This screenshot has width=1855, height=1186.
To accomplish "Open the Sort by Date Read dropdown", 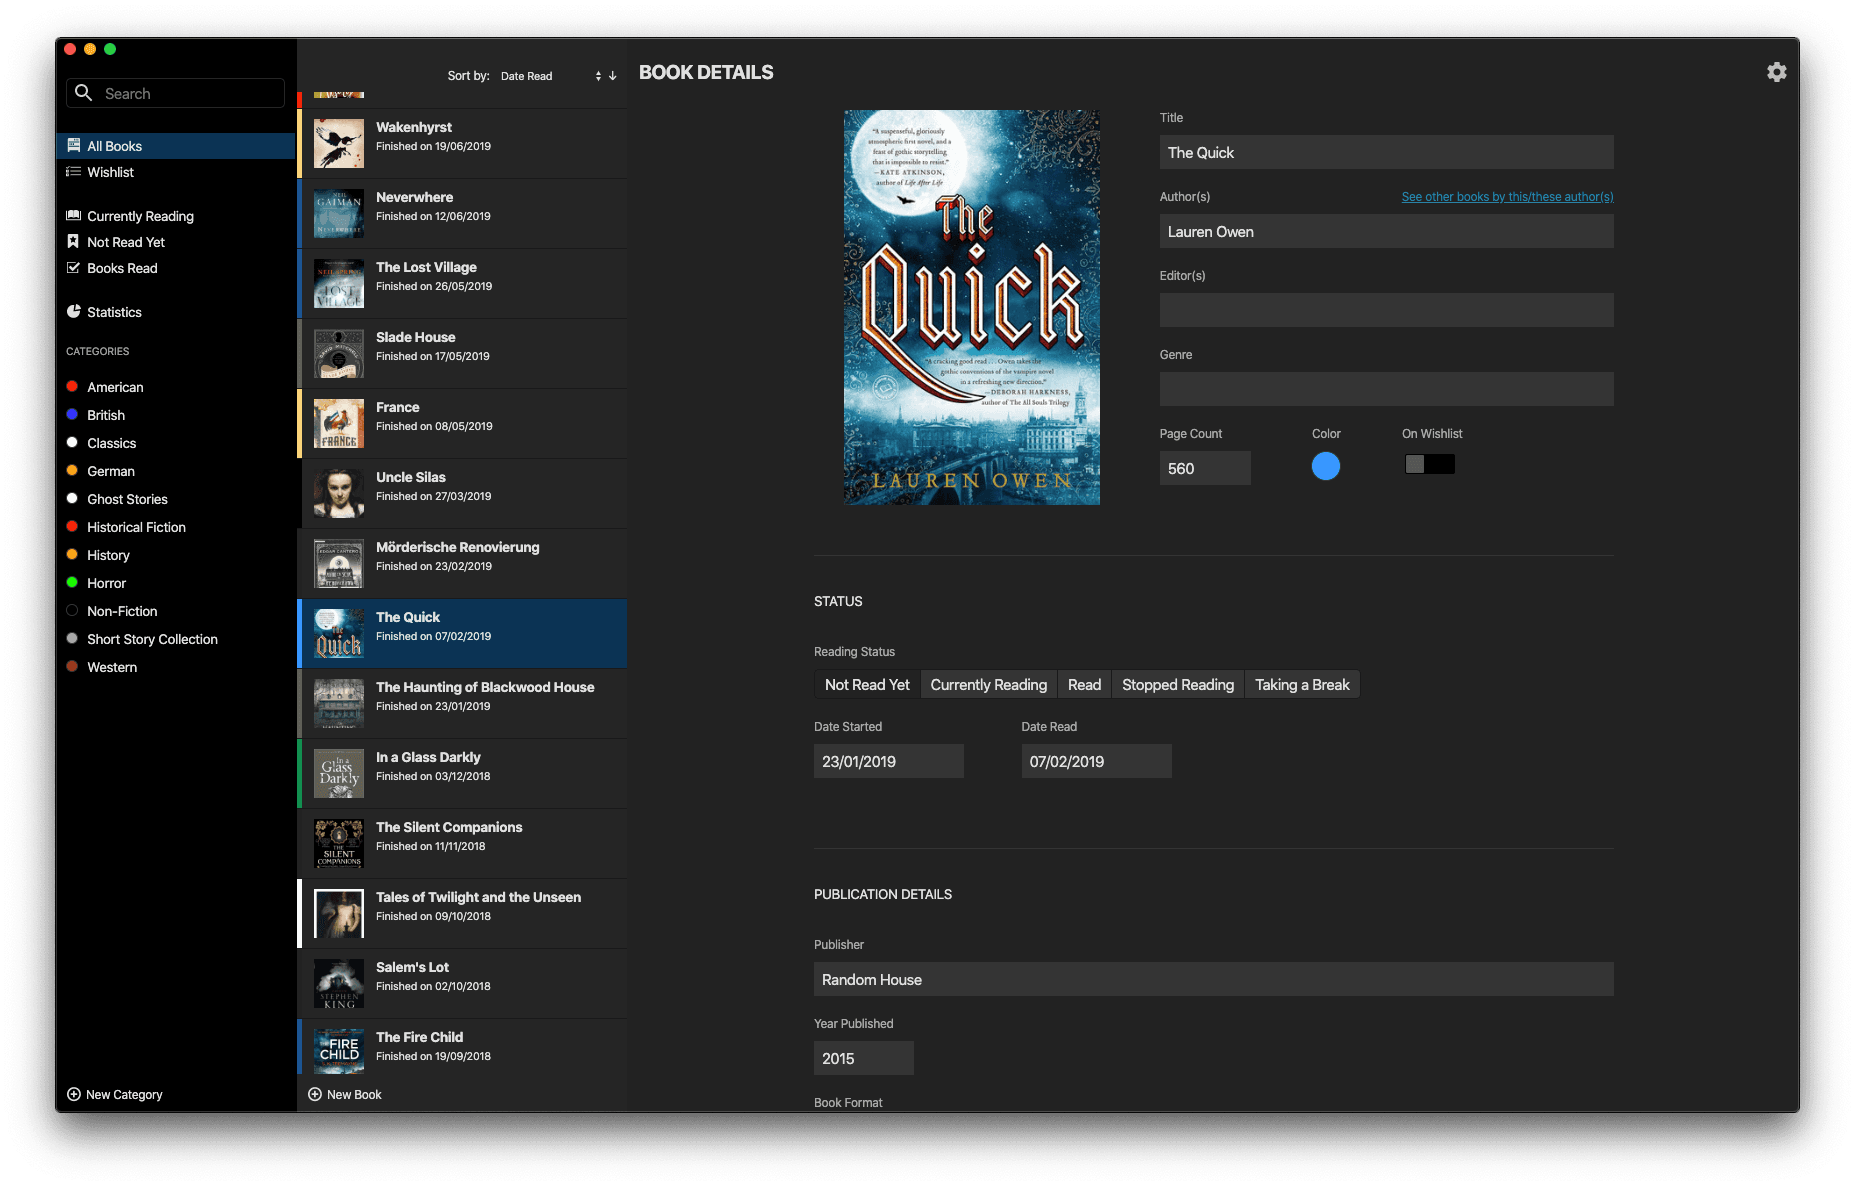I will 550,76.
